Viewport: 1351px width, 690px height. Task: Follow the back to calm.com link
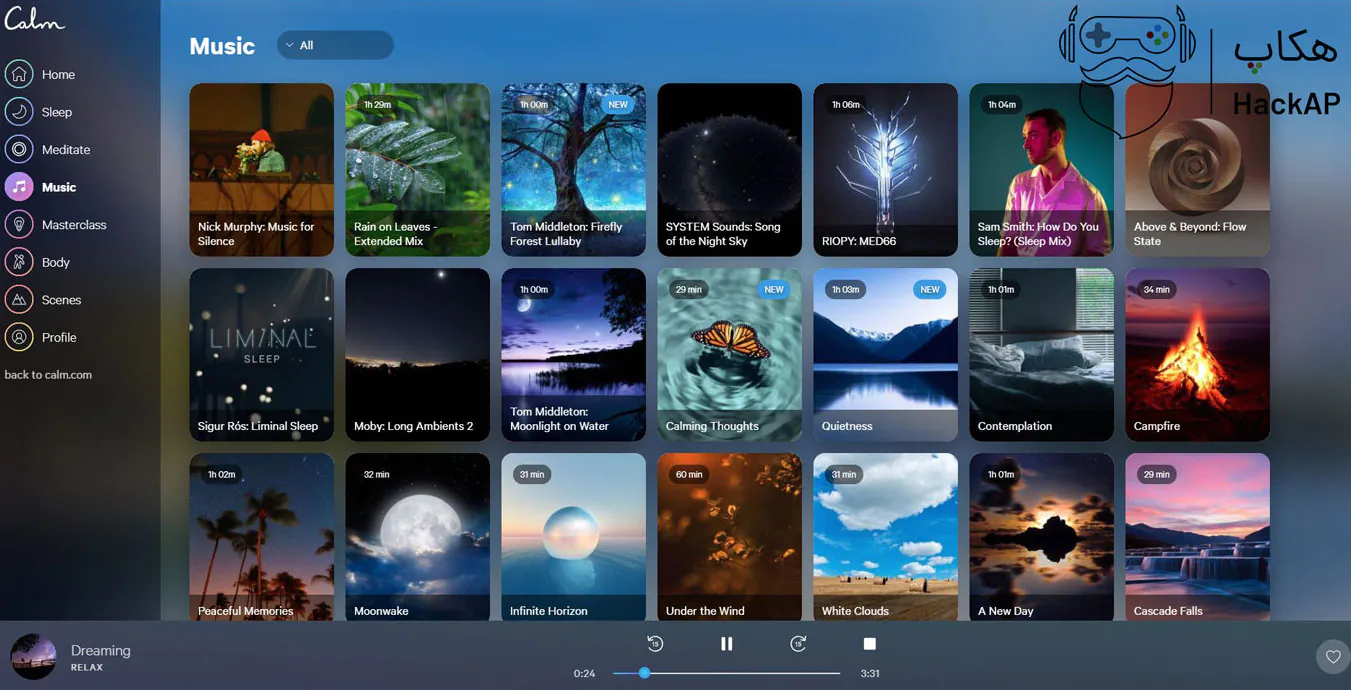(x=48, y=375)
